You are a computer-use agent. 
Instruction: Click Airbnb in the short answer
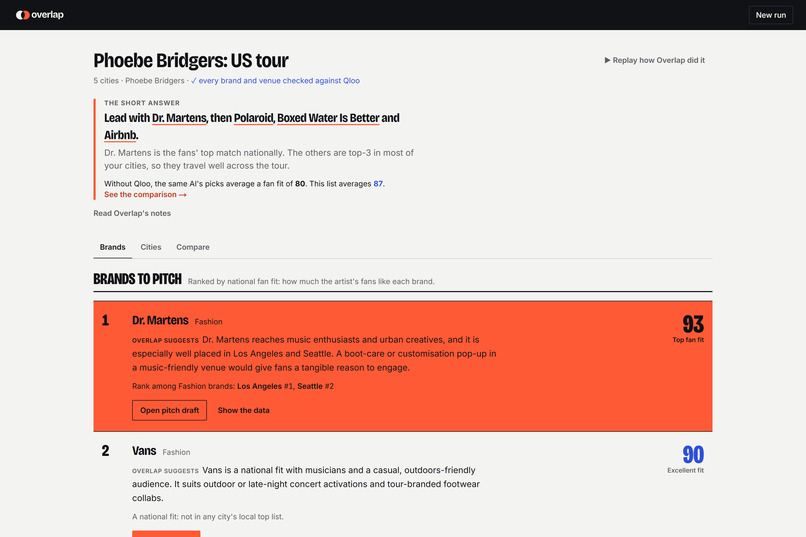[120, 135]
